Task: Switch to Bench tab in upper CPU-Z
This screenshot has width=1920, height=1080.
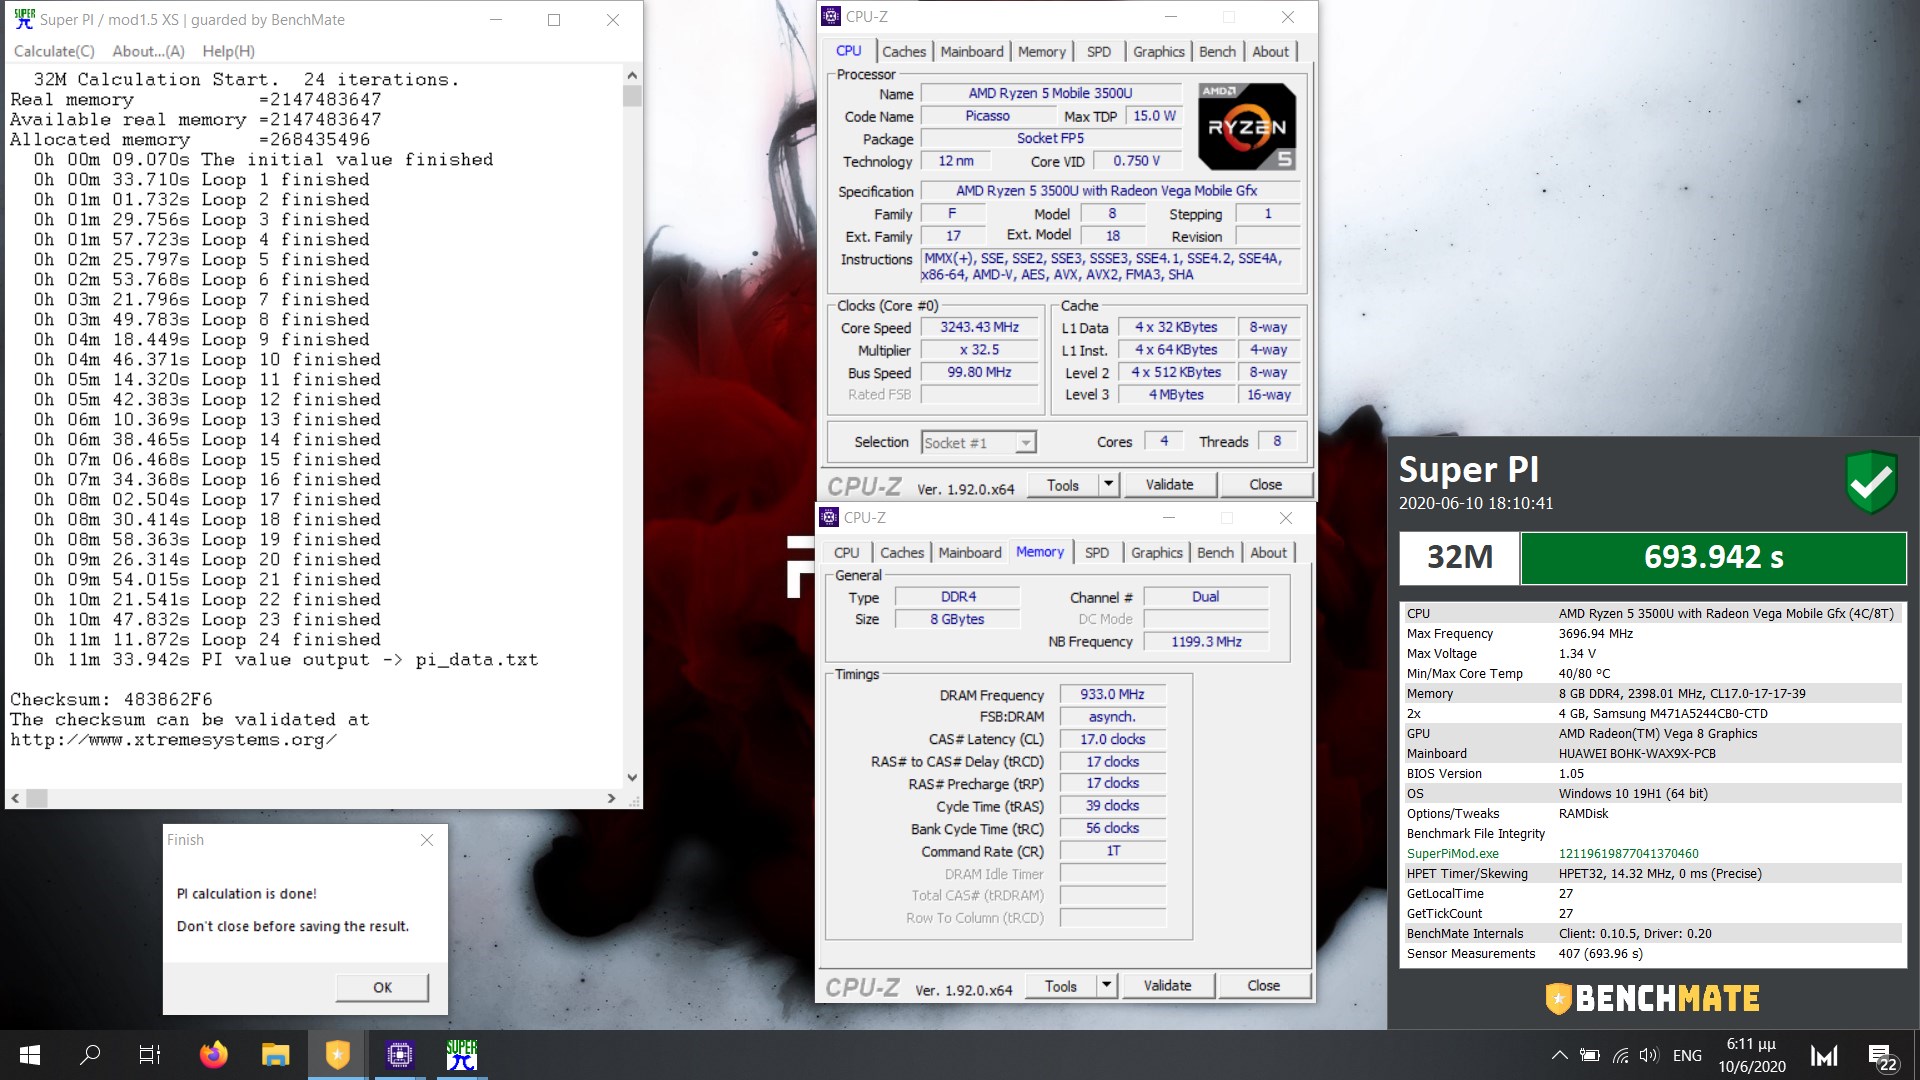Action: [x=1217, y=51]
